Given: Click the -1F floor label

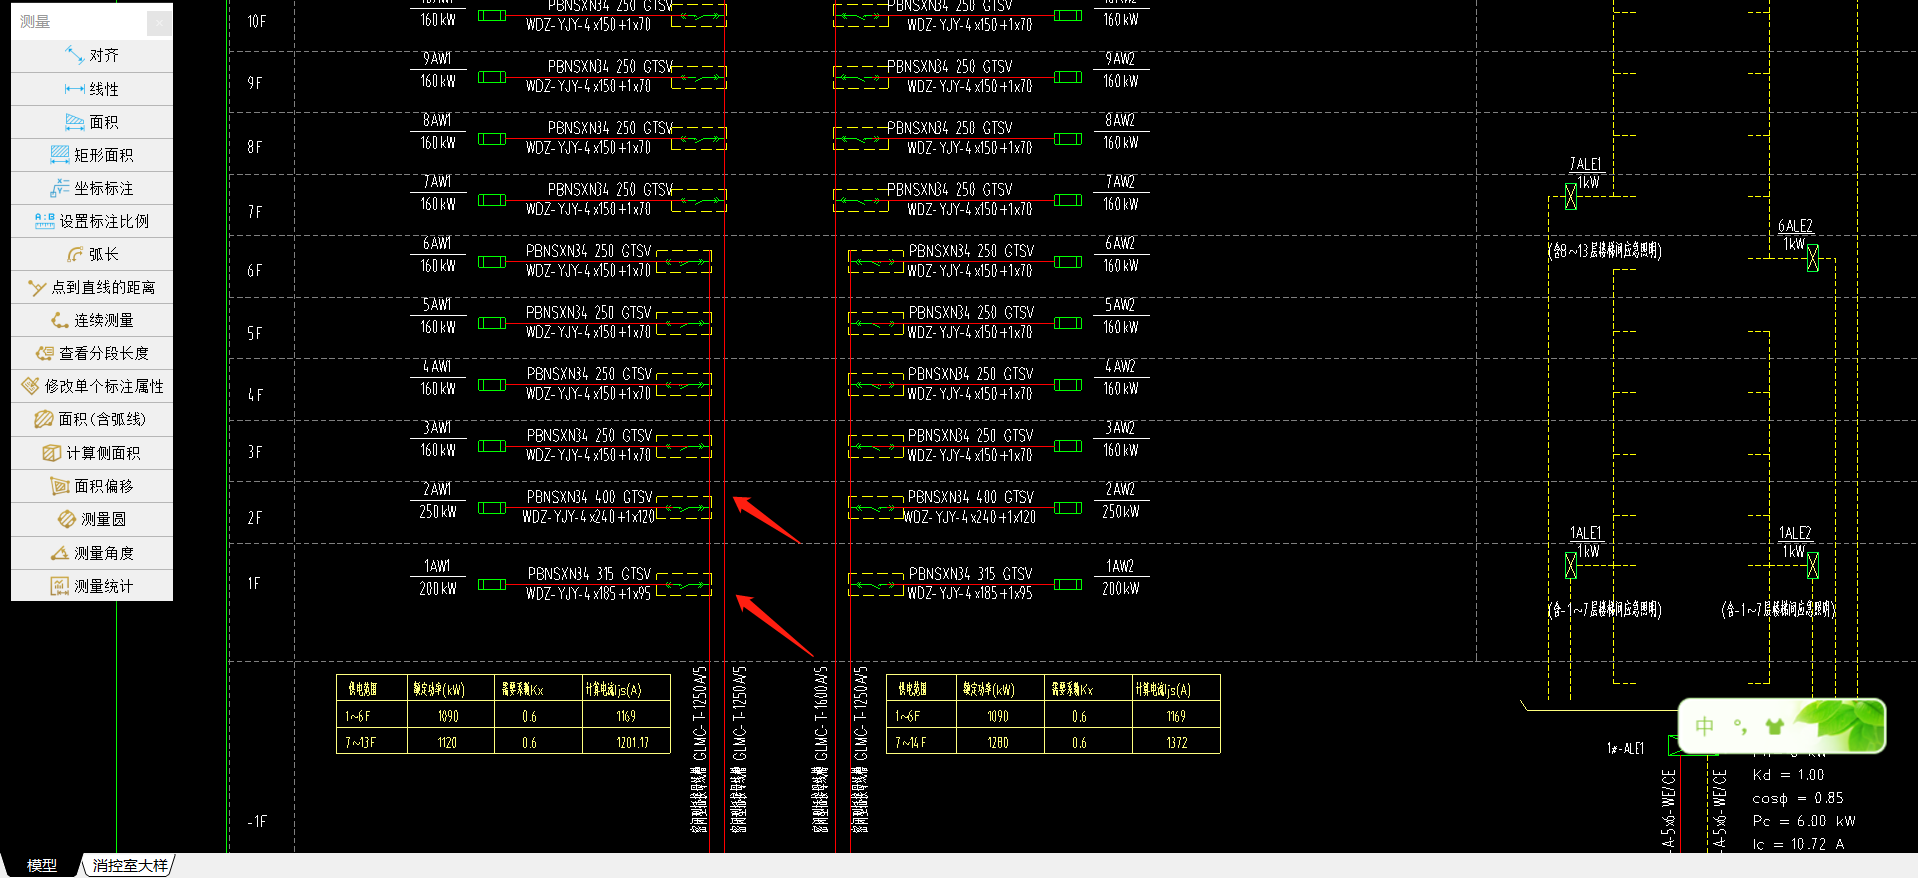Looking at the screenshot, I should pyautogui.click(x=257, y=821).
